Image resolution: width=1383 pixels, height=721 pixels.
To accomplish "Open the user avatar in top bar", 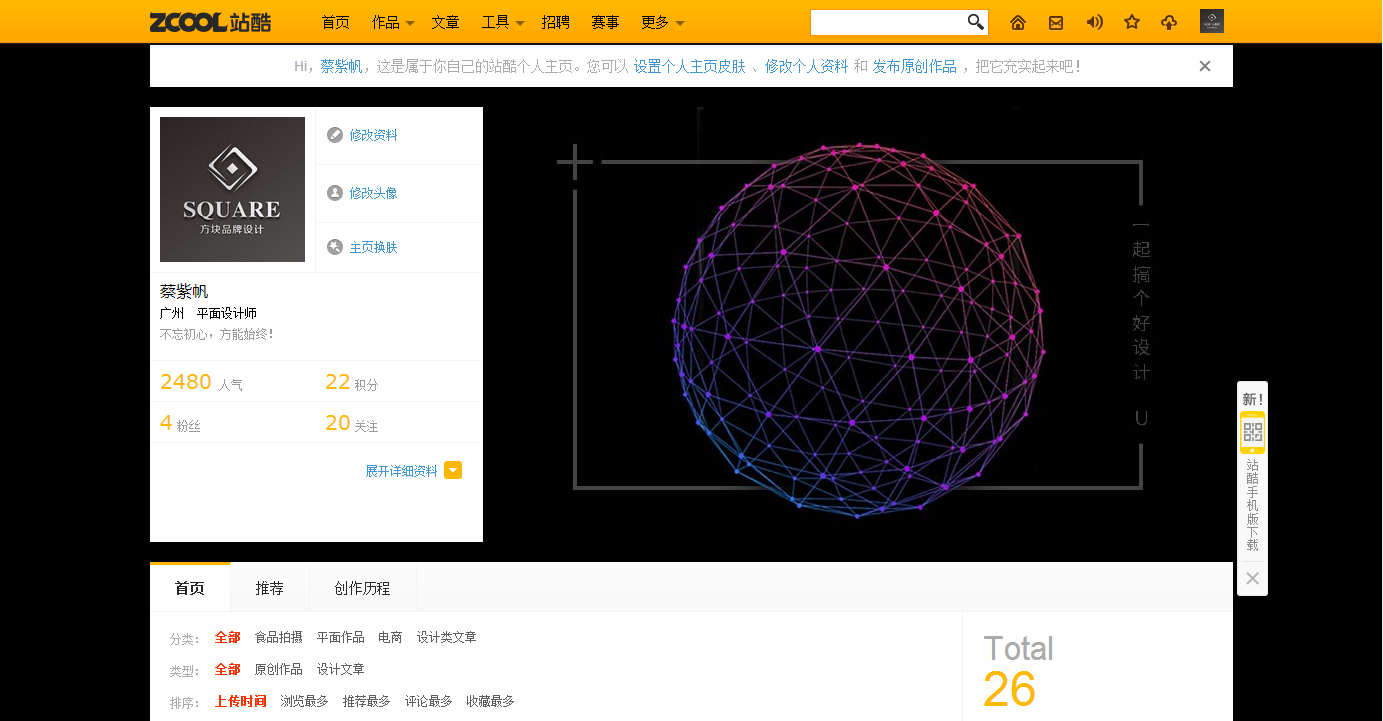I will [1212, 21].
